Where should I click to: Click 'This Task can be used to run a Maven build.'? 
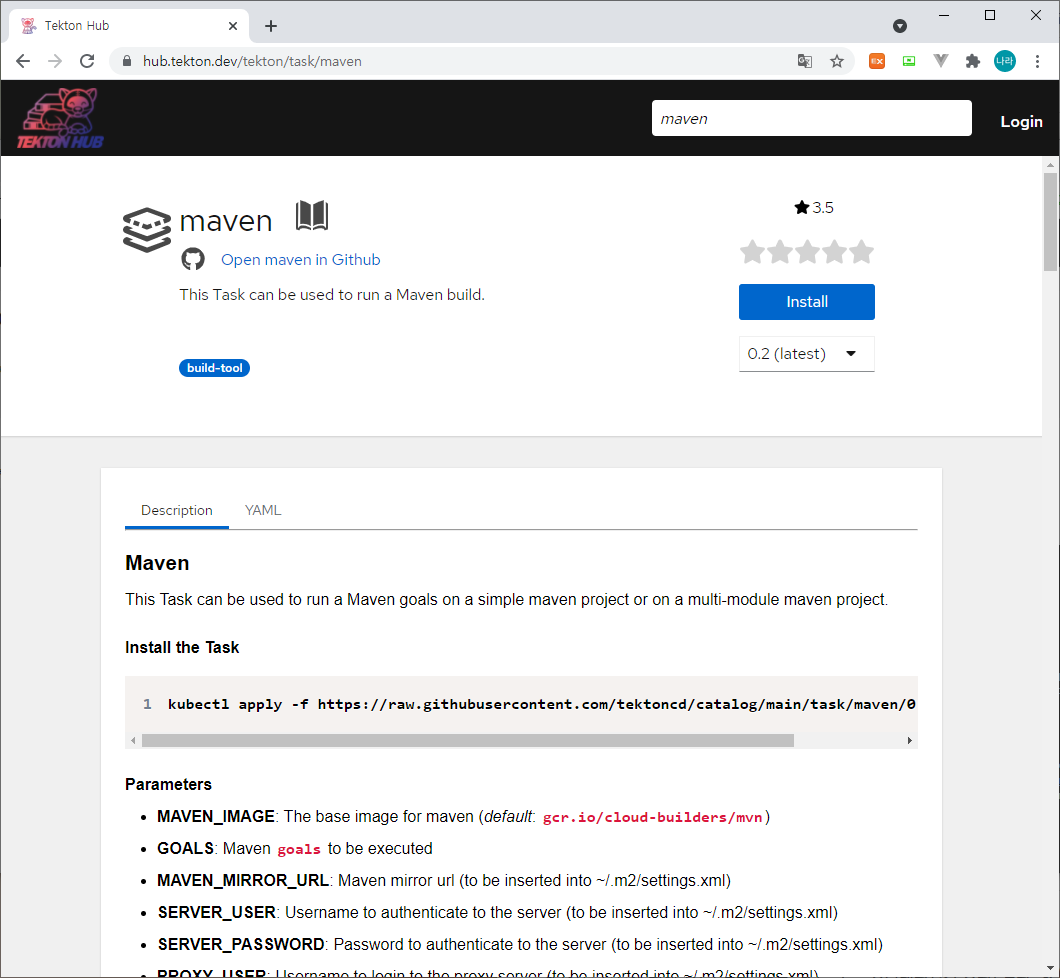click(x=332, y=295)
